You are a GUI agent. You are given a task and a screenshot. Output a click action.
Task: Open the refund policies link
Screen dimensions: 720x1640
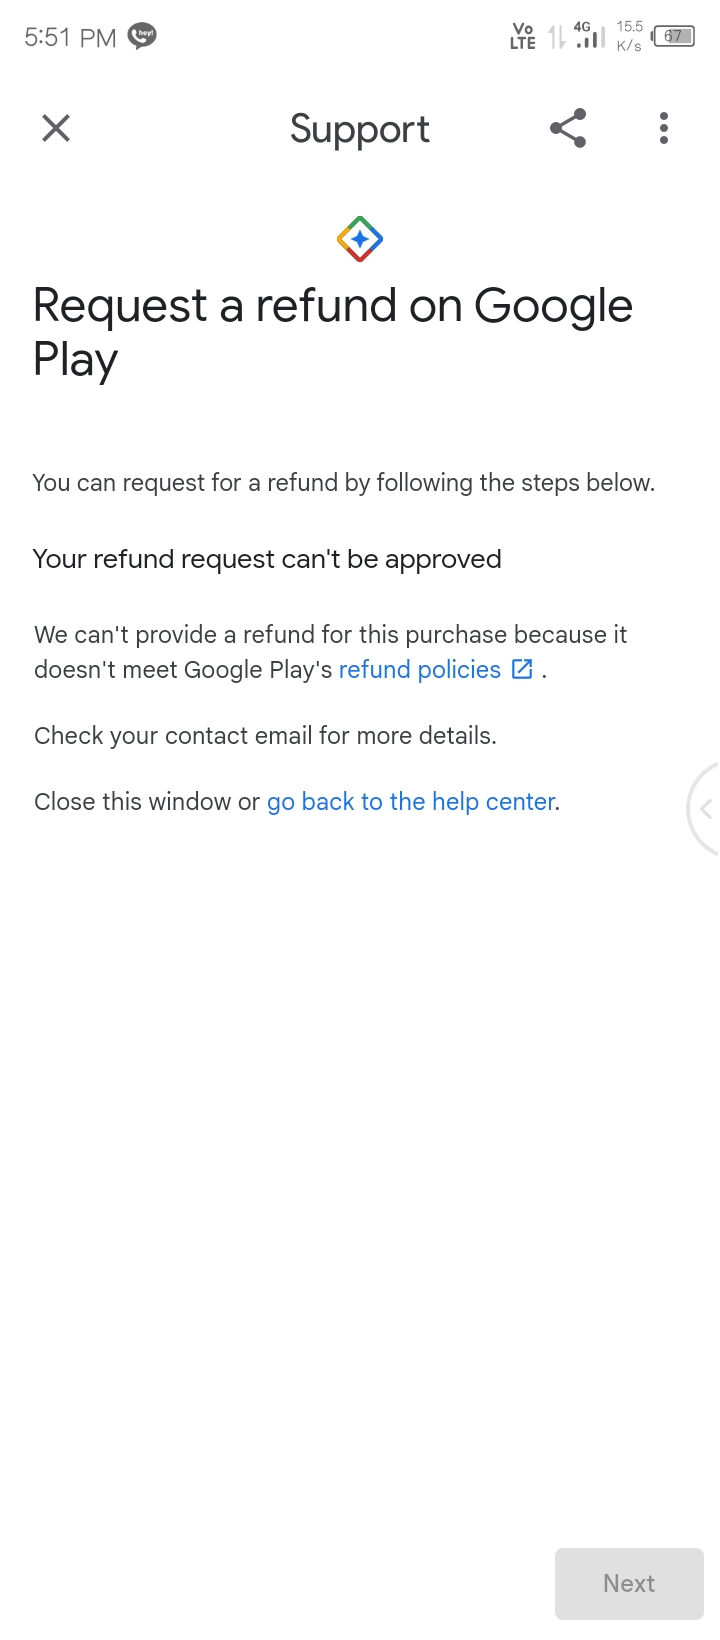(420, 670)
